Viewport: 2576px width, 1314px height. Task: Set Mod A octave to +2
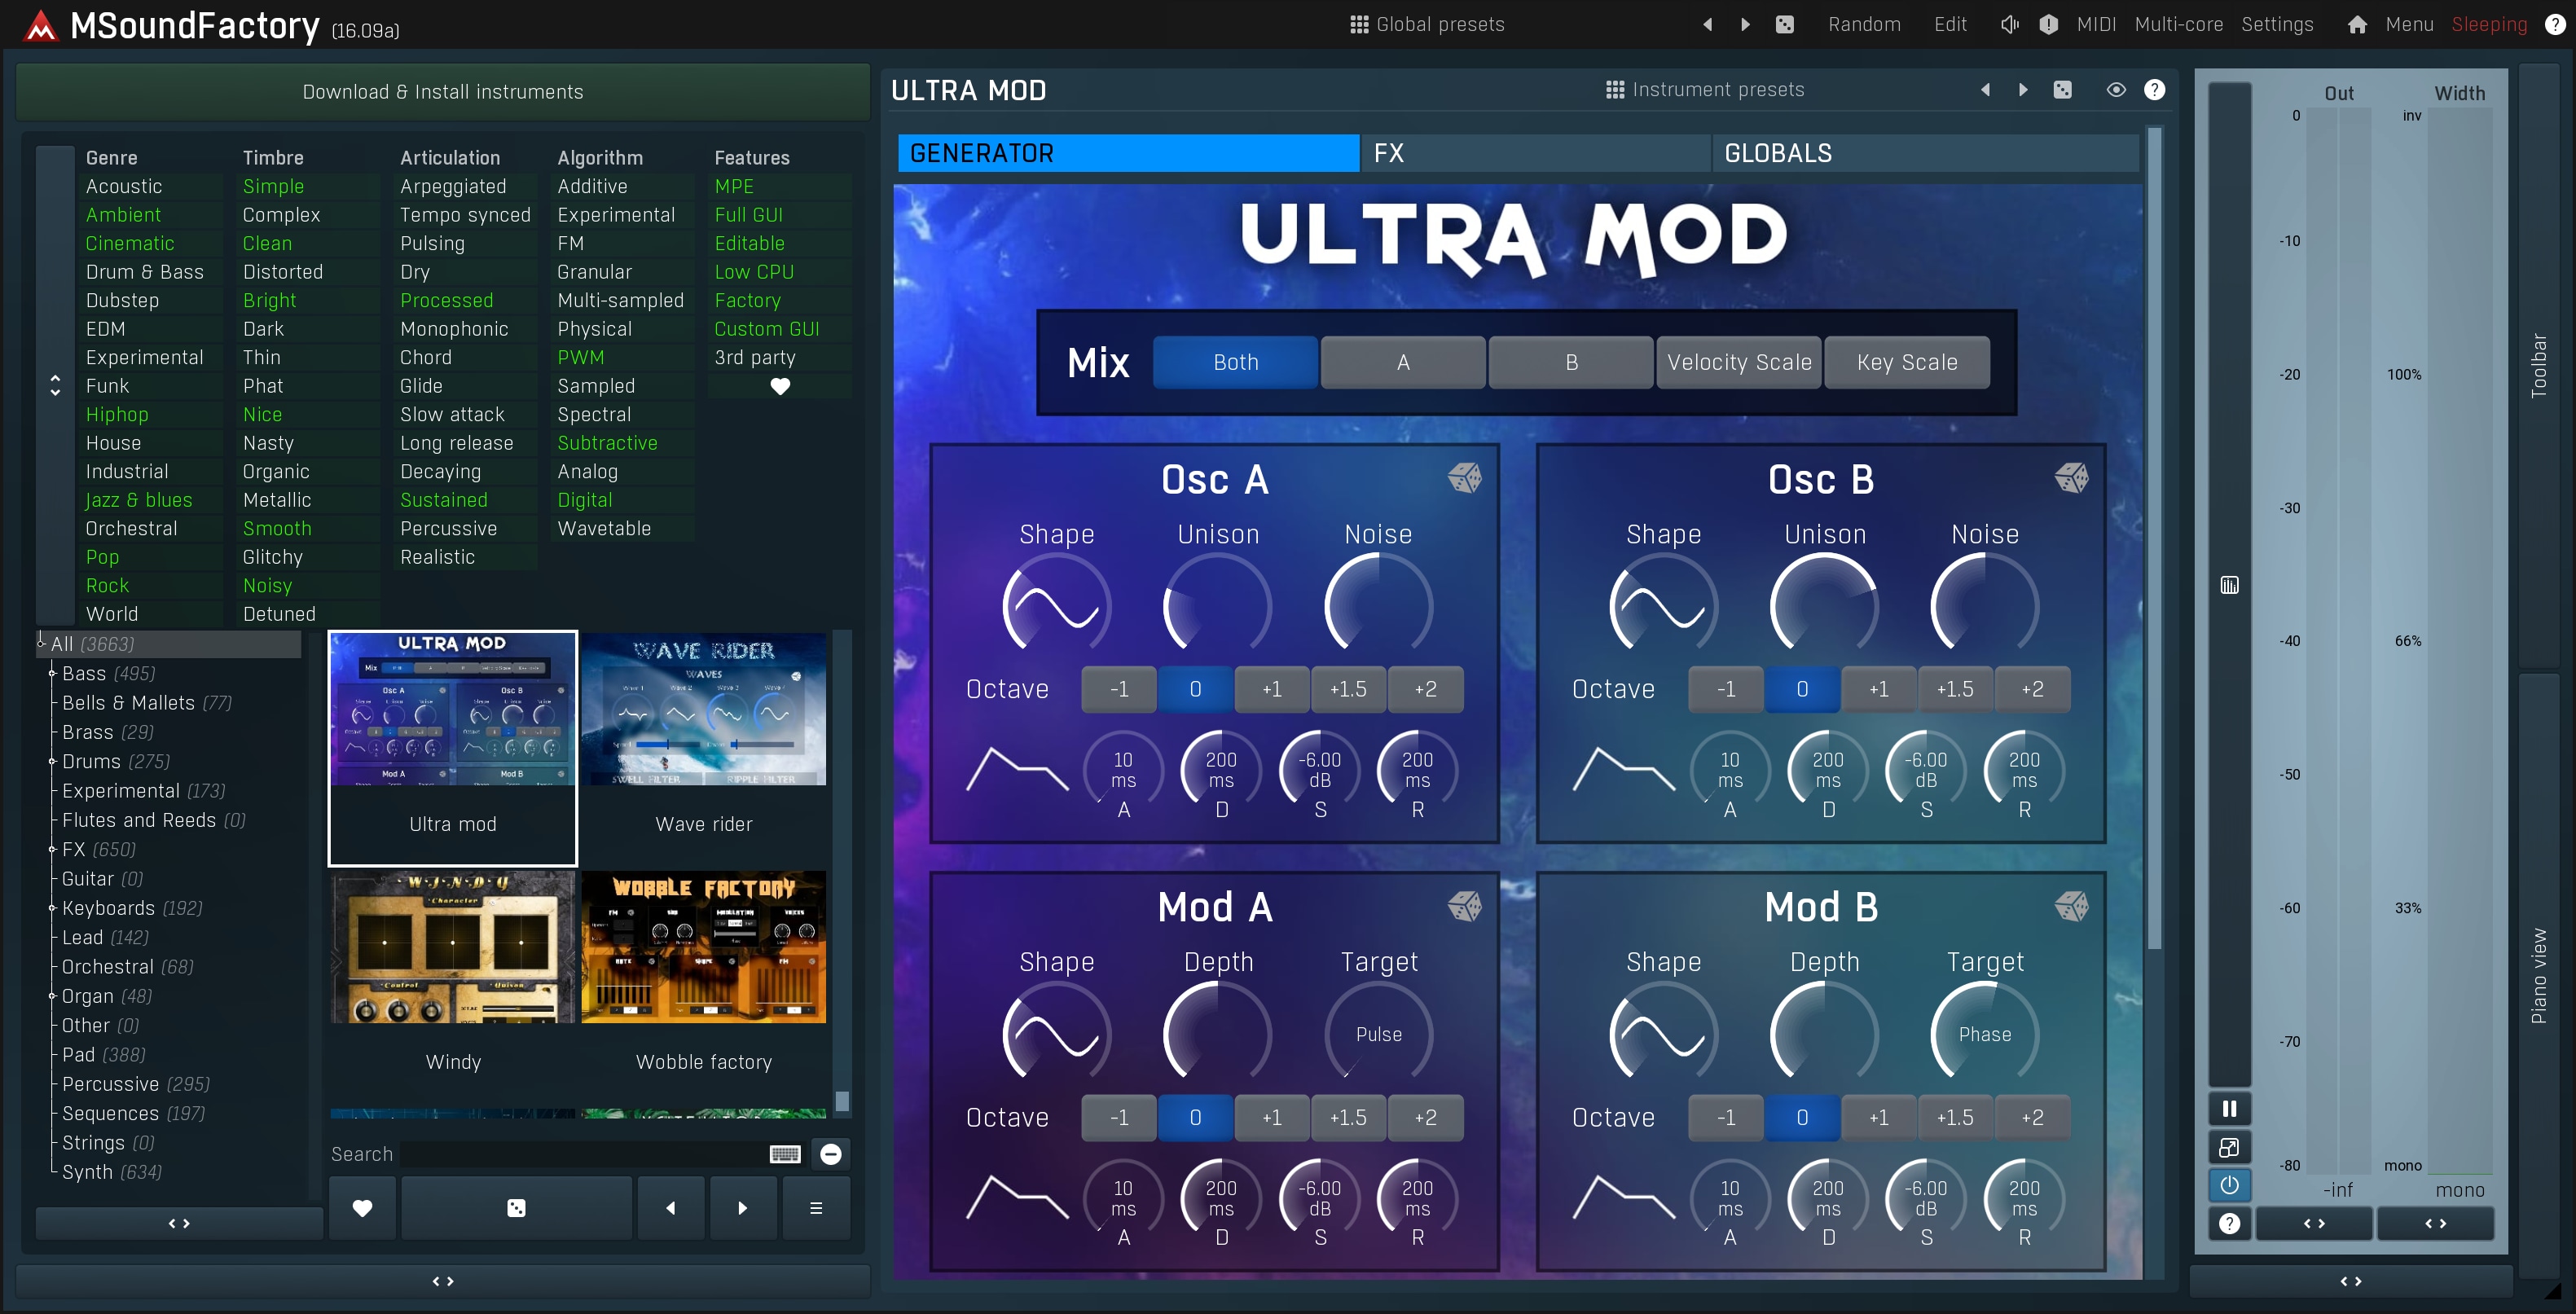tap(1425, 1117)
